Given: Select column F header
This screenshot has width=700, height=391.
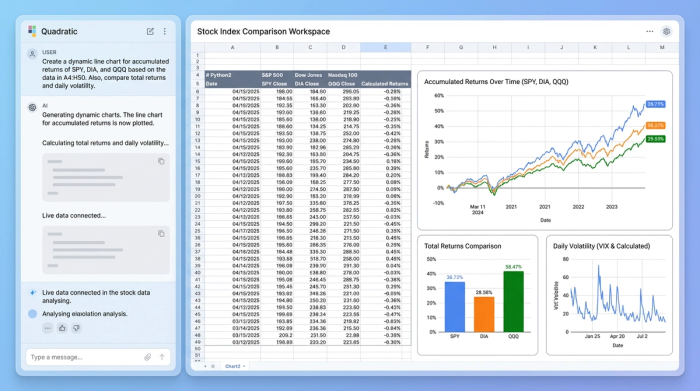Looking at the screenshot, I should pyautogui.click(x=428, y=47).
